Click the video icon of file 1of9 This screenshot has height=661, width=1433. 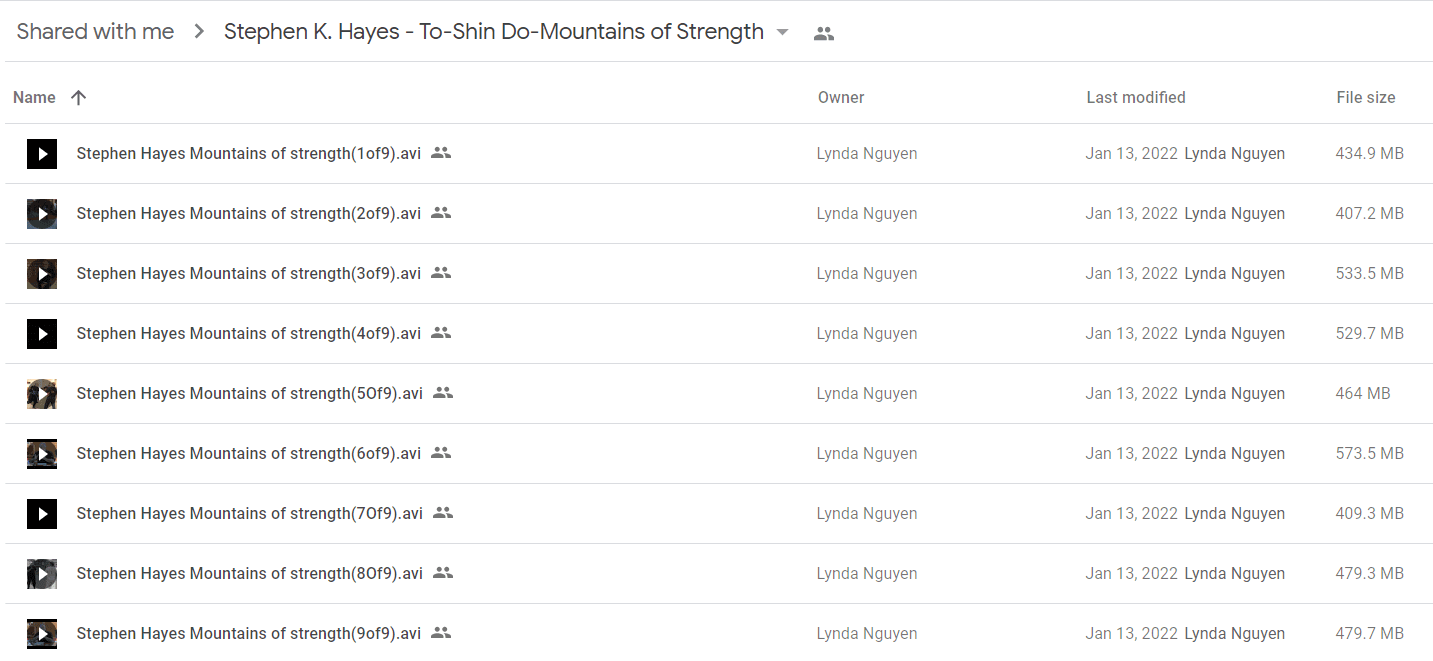tap(42, 154)
